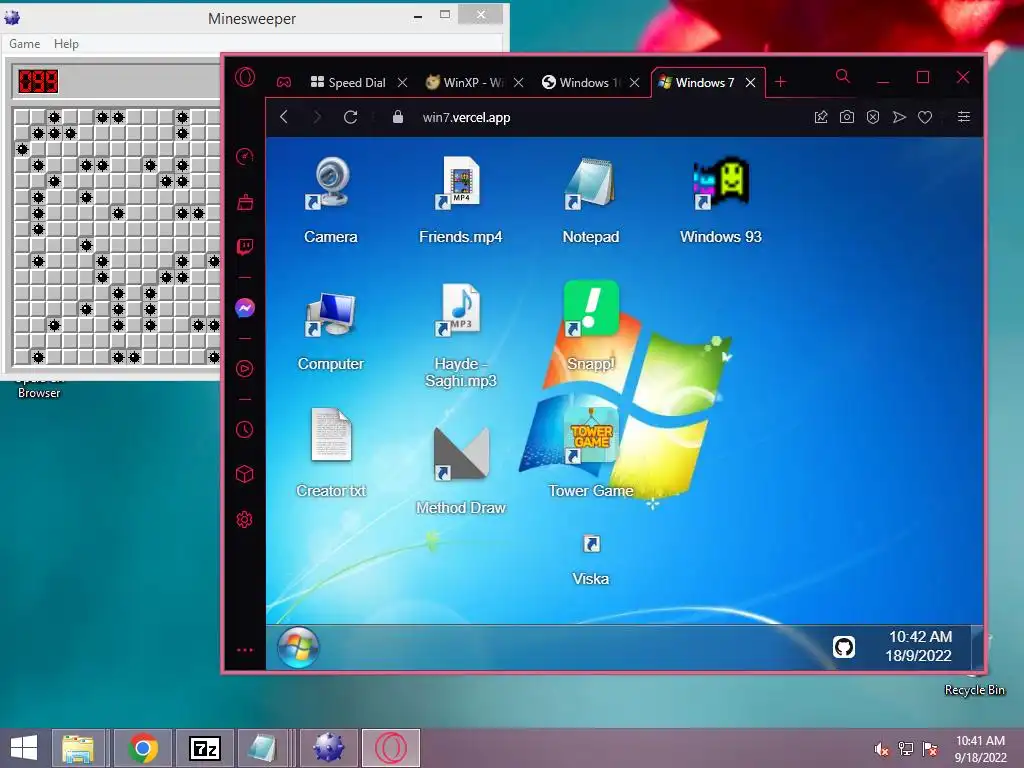
Task: Open the Windows 8 Start button
Action: point(24,748)
